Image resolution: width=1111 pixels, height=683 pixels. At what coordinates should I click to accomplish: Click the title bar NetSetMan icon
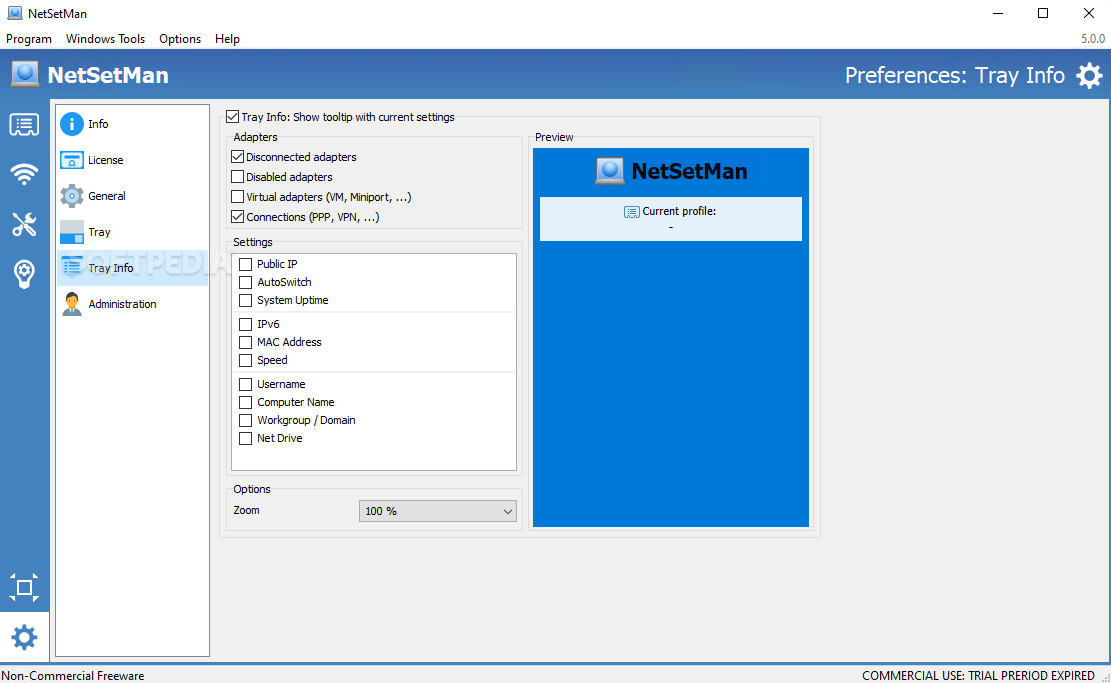point(14,13)
